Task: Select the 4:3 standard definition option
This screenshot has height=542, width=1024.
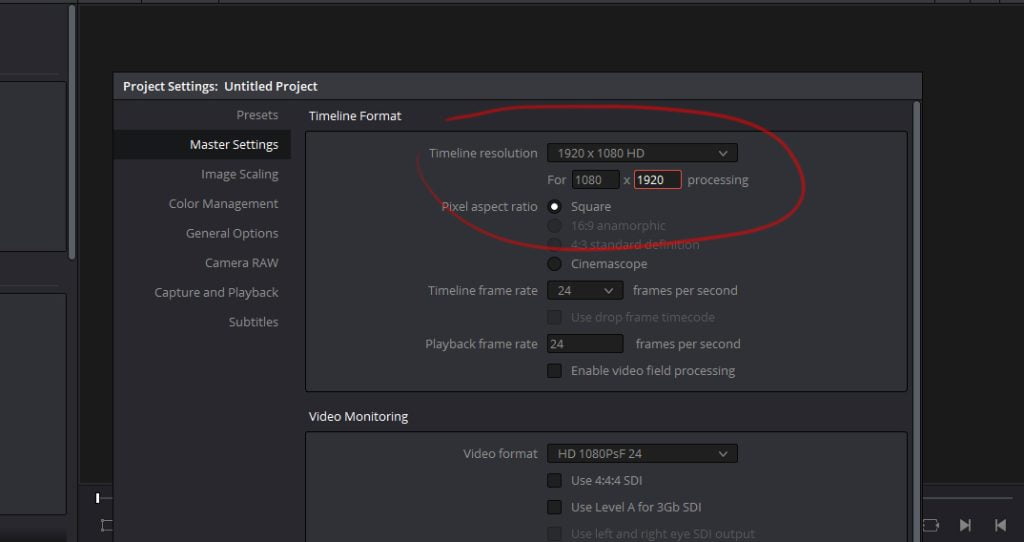Action: [554, 244]
